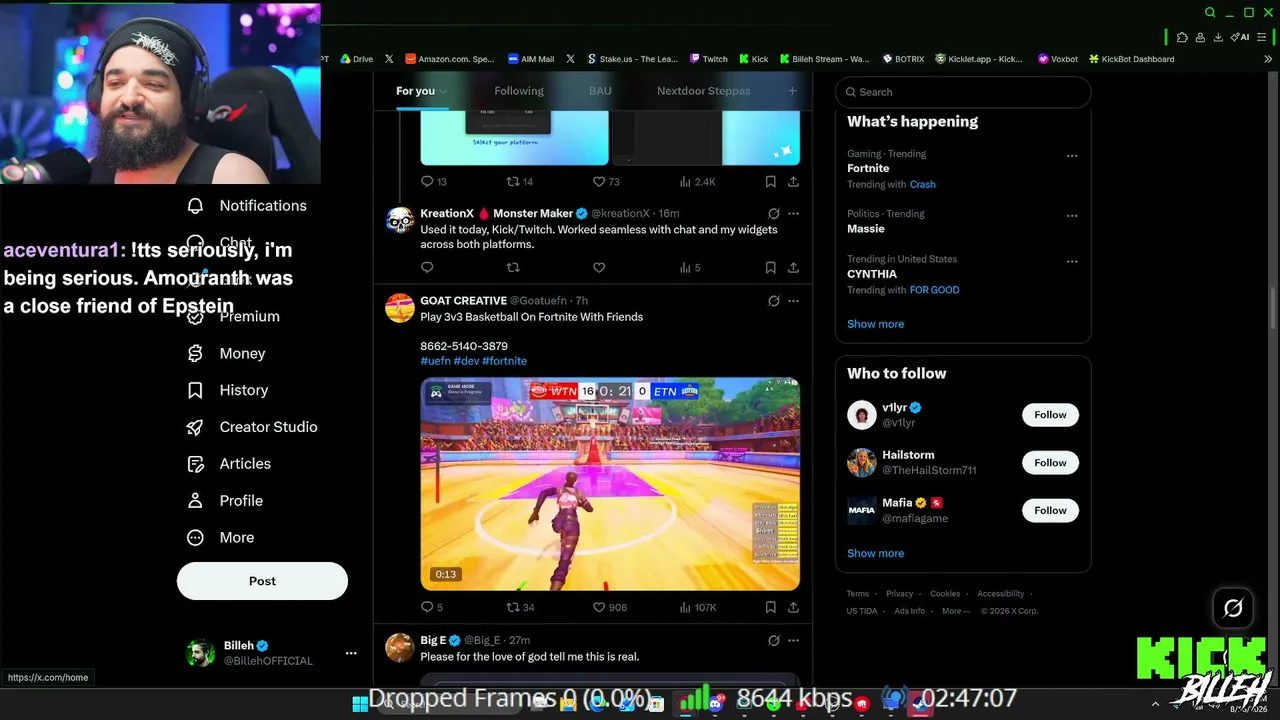Open the more menu on Big E post
Image resolution: width=1280 pixels, height=720 pixels.
point(793,640)
